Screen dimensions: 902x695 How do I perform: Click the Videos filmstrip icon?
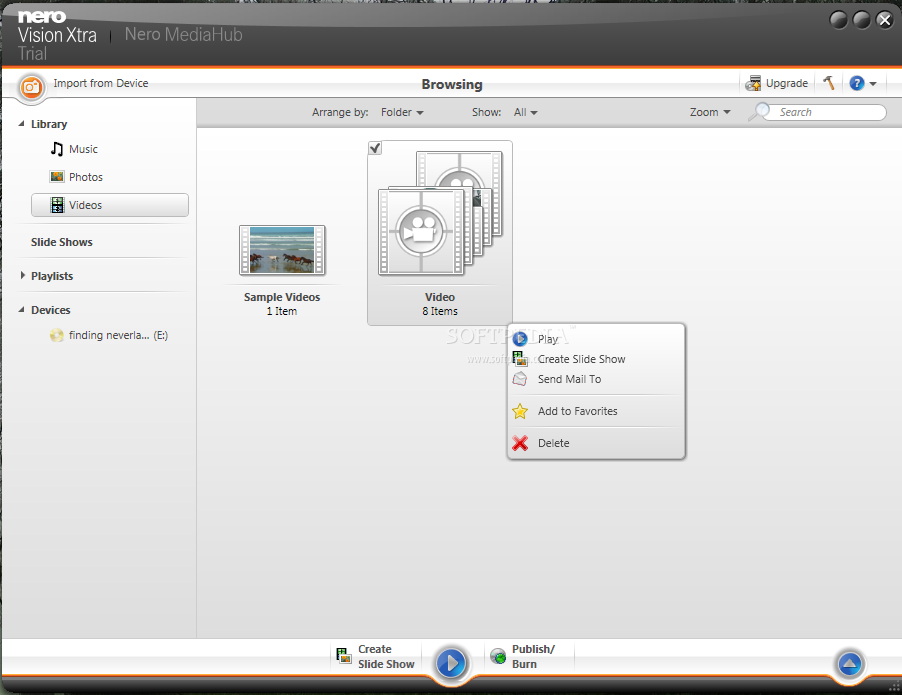pyautogui.click(x=57, y=205)
